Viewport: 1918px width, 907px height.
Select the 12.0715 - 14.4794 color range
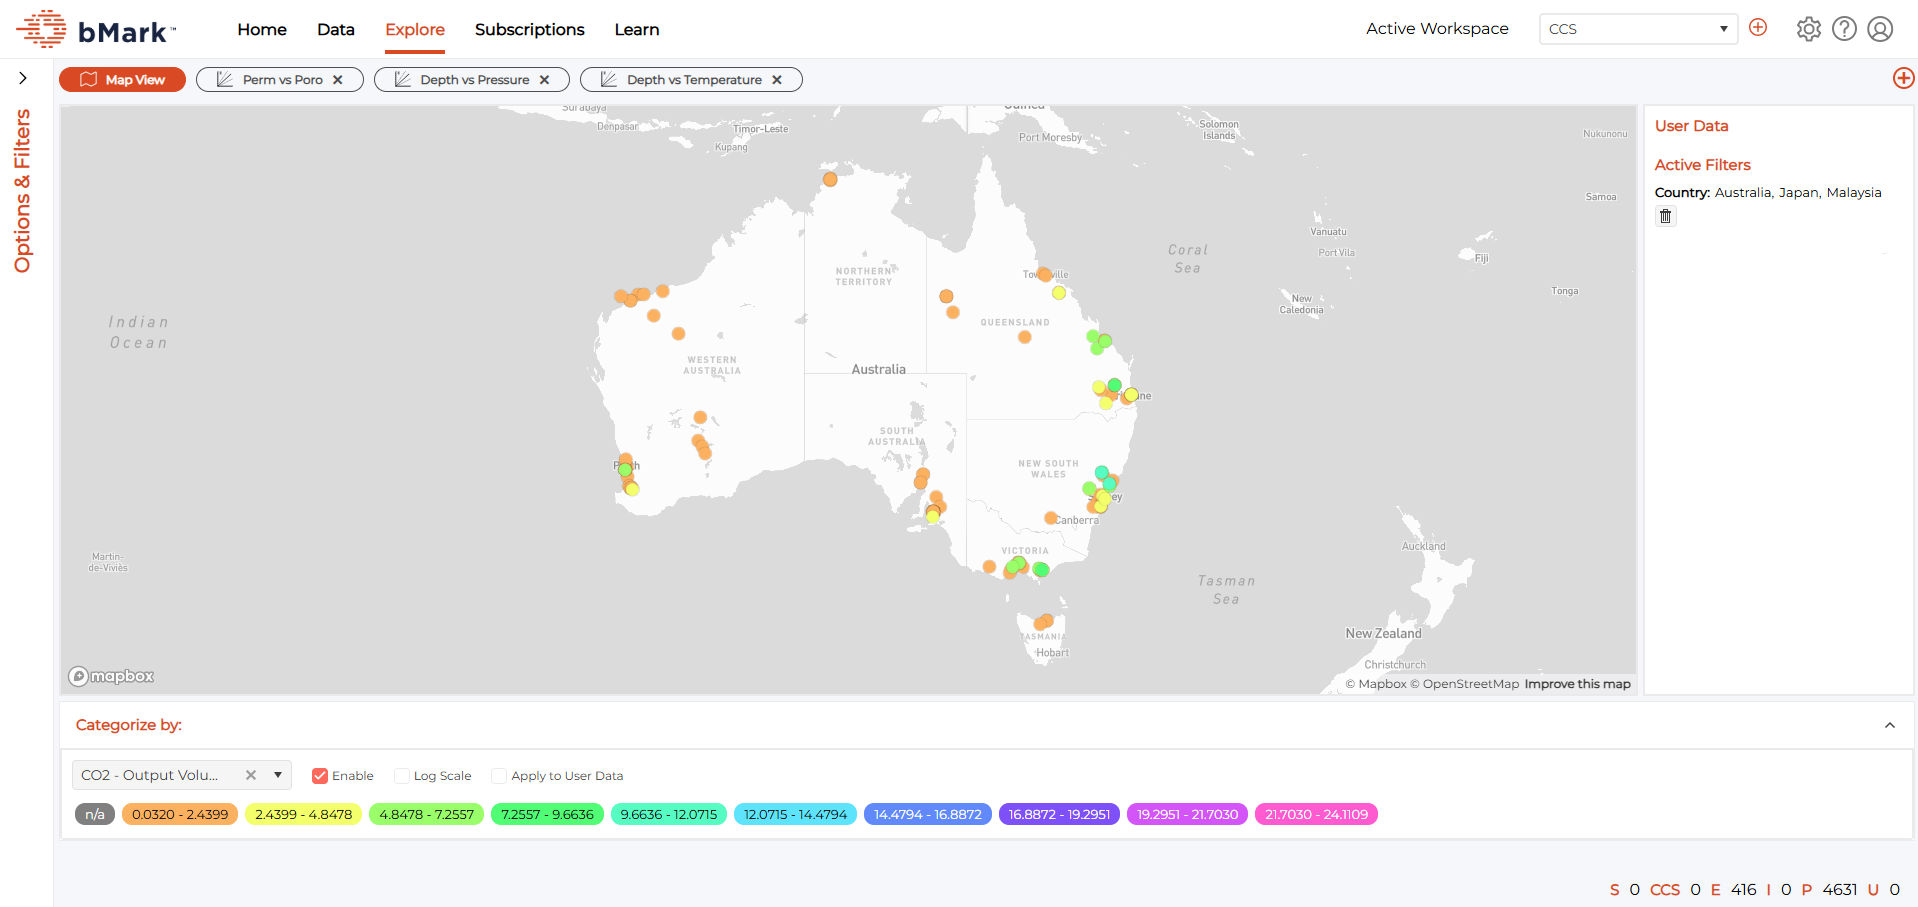tap(795, 814)
